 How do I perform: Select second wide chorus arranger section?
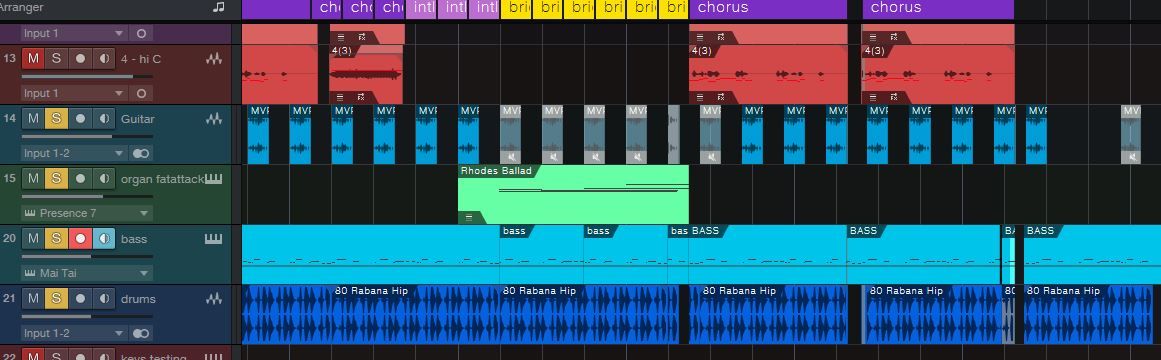[938, 9]
